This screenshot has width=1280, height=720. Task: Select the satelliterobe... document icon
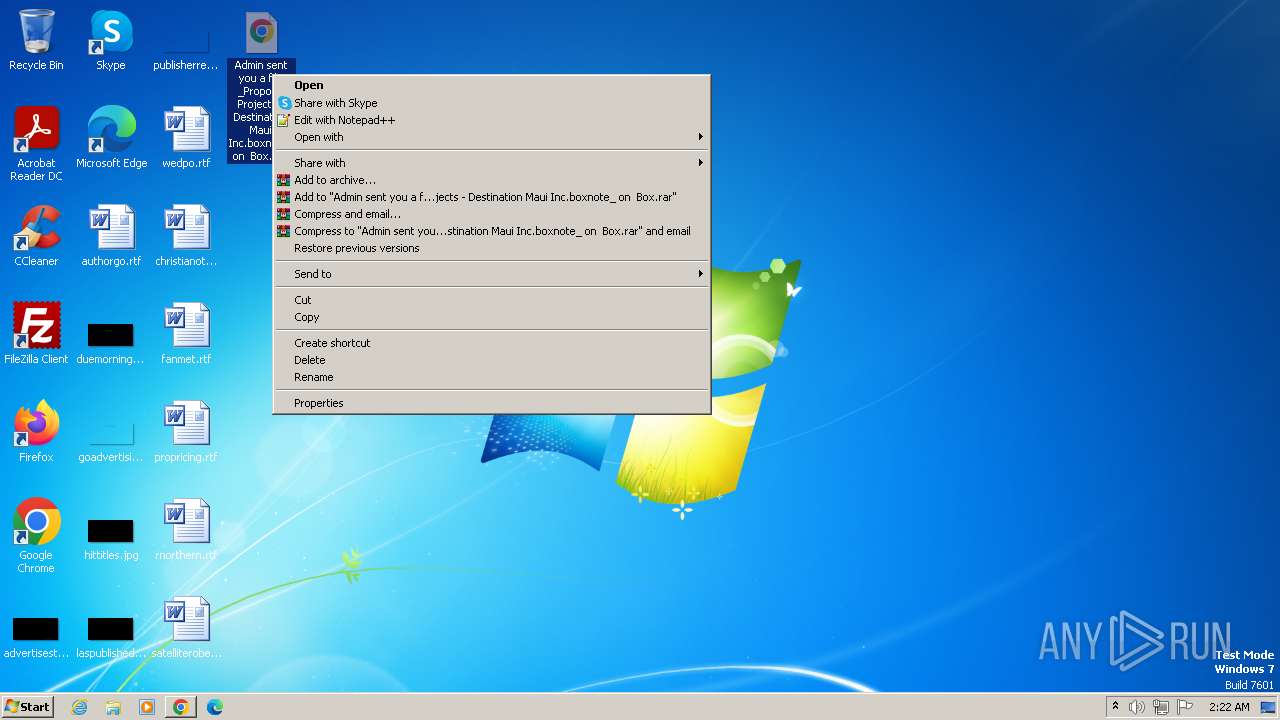(186, 628)
